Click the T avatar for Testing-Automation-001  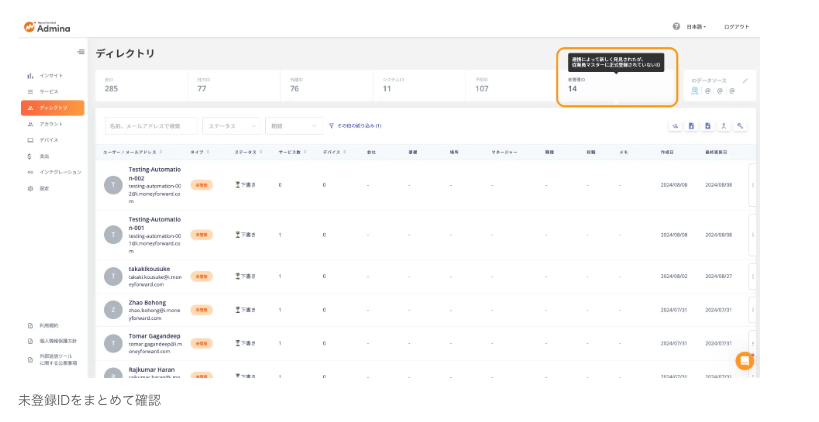coord(113,235)
